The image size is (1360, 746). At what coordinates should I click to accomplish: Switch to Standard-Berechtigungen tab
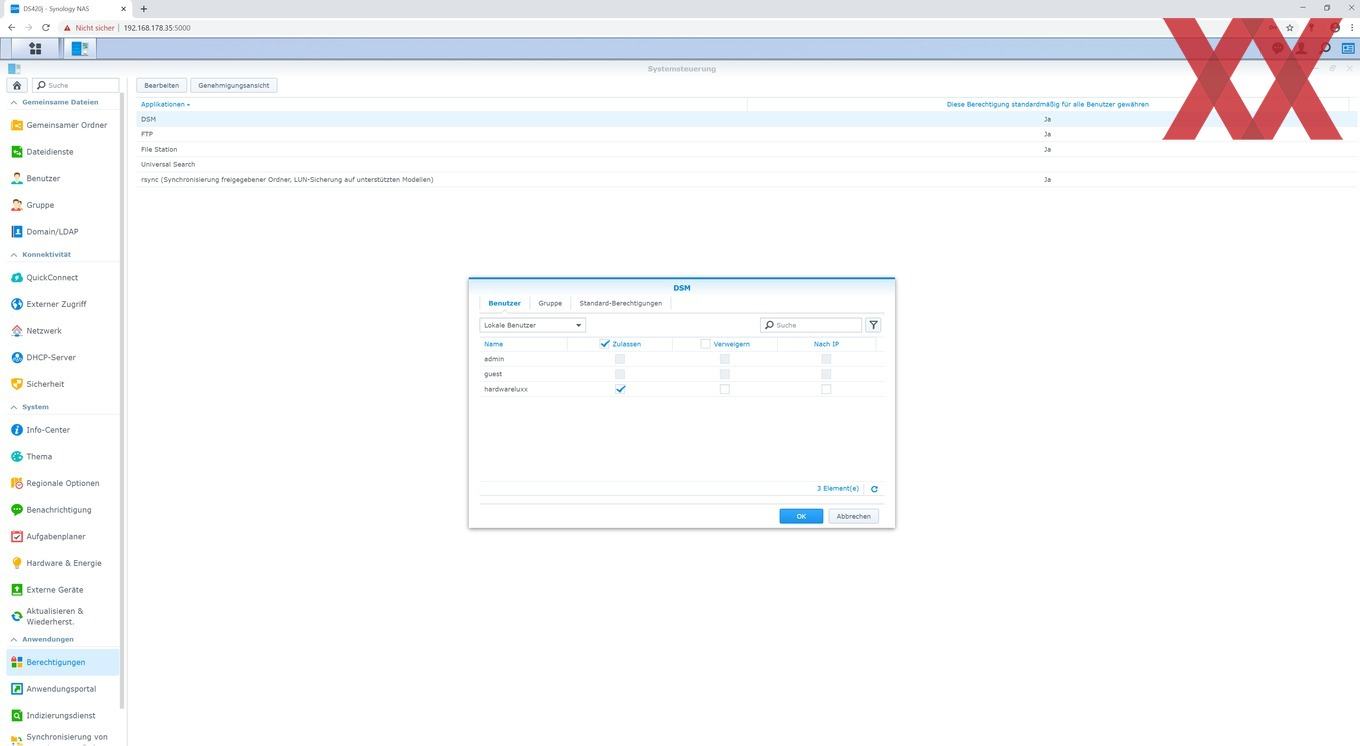(620, 303)
